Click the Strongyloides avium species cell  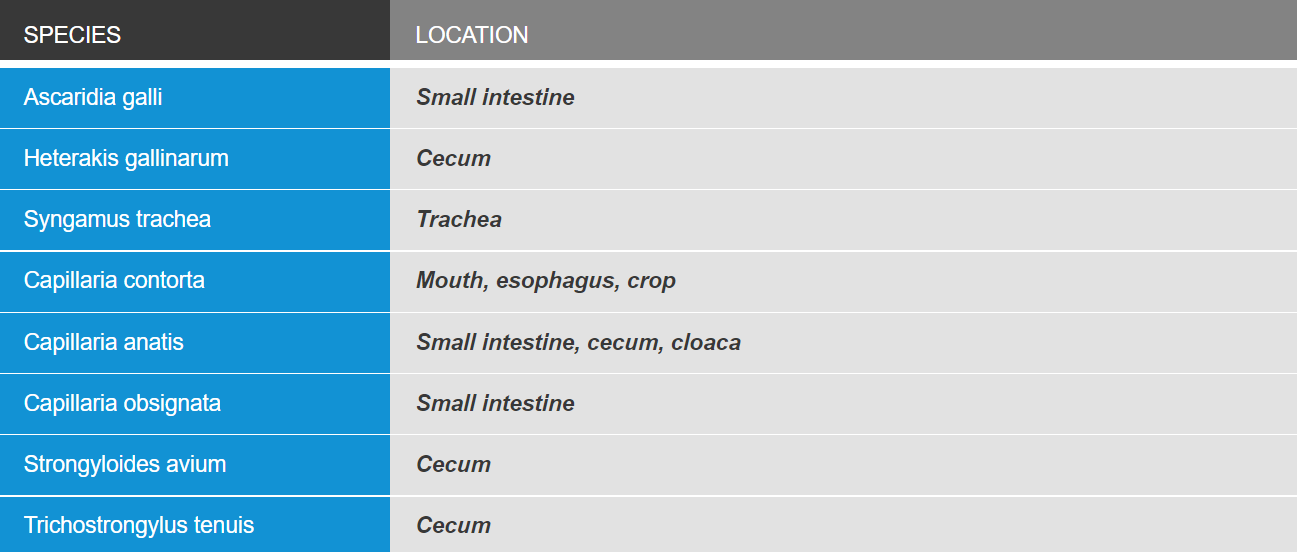coord(195,464)
